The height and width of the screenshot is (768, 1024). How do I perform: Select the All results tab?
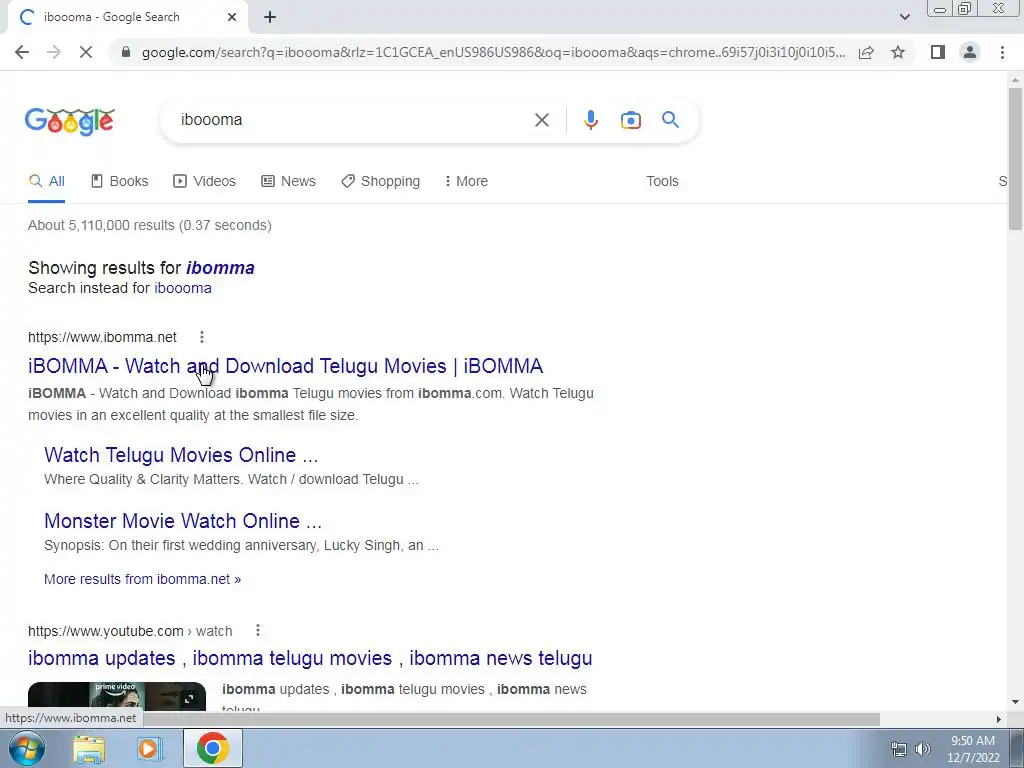(46, 182)
